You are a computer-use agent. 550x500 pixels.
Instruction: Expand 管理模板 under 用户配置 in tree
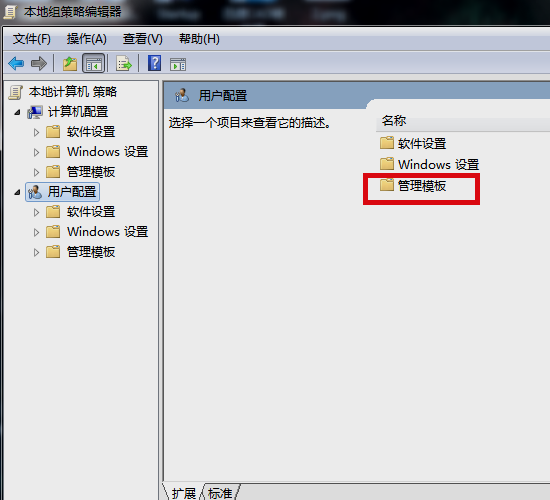click(36, 252)
